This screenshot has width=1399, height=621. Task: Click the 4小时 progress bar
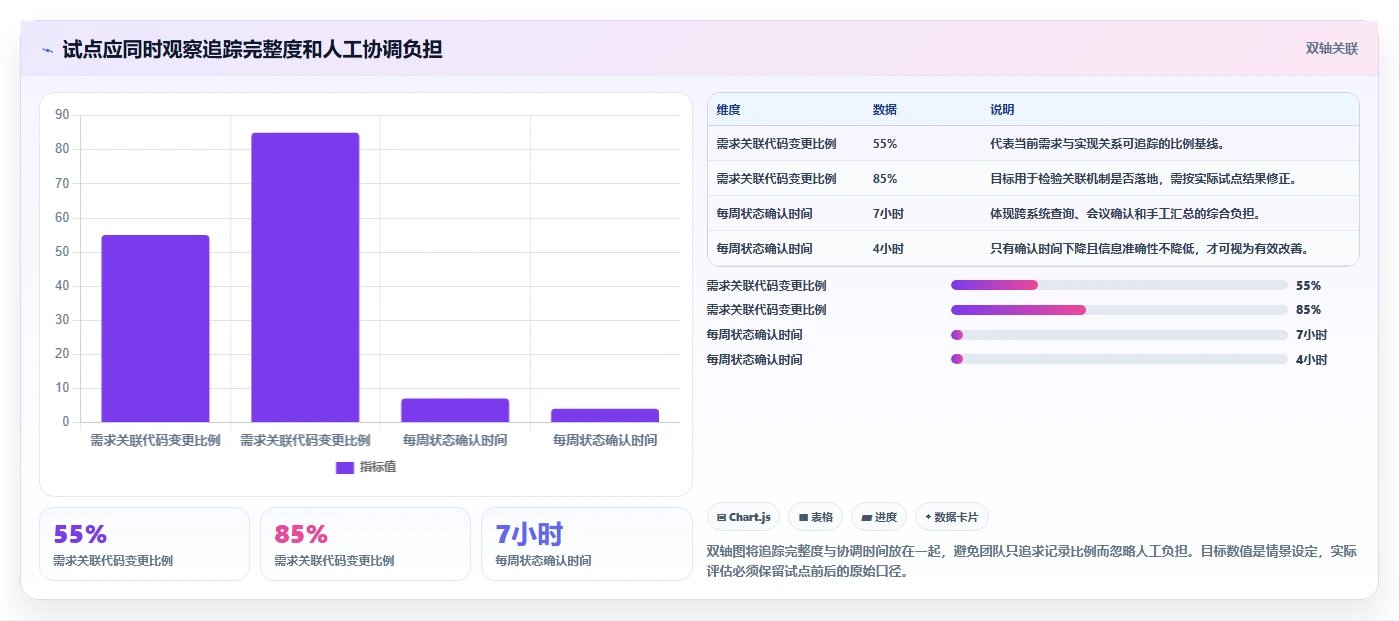tap(1119, 359)
